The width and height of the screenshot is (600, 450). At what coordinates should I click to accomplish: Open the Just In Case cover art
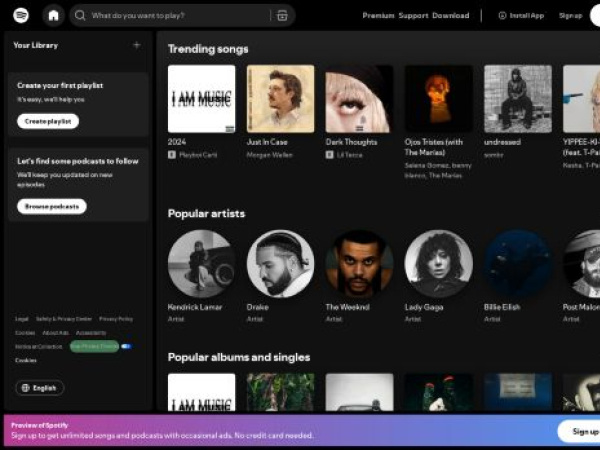(280, 99)
